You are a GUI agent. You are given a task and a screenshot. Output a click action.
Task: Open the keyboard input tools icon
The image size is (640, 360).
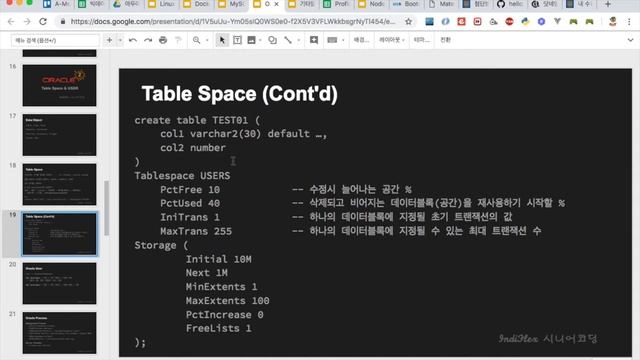(332, 40)
